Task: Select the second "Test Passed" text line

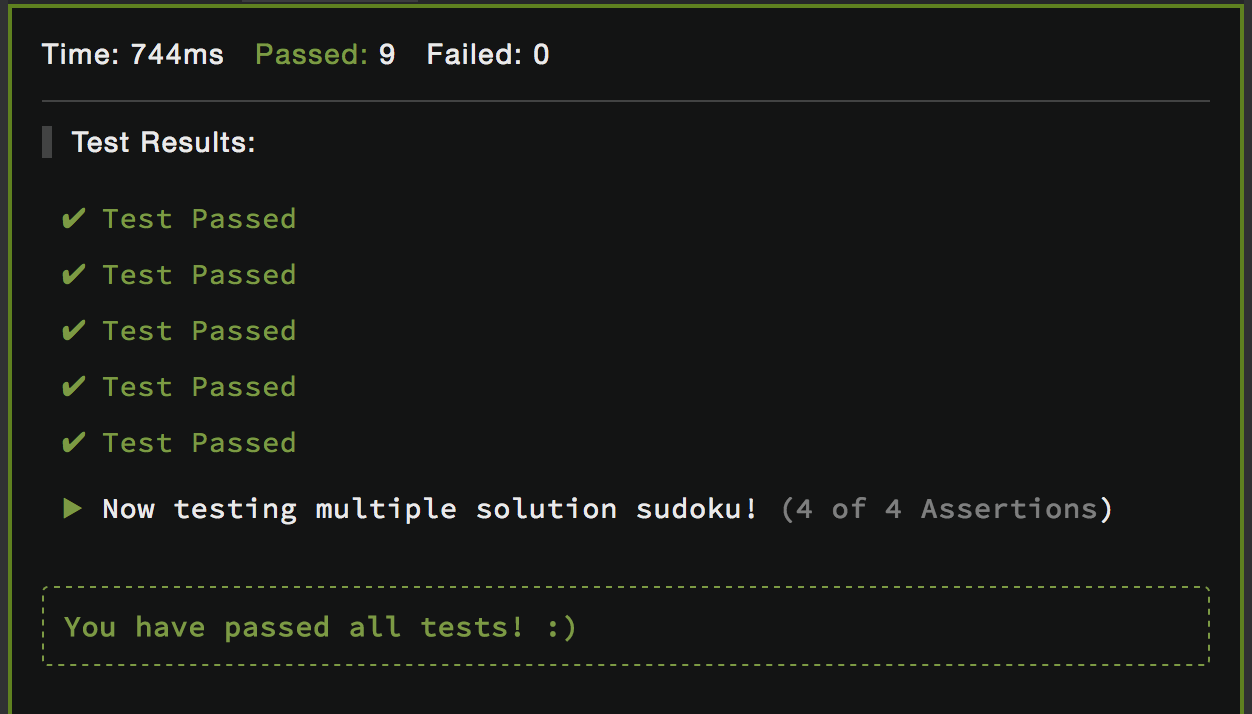Action: (x=199, y=275)
